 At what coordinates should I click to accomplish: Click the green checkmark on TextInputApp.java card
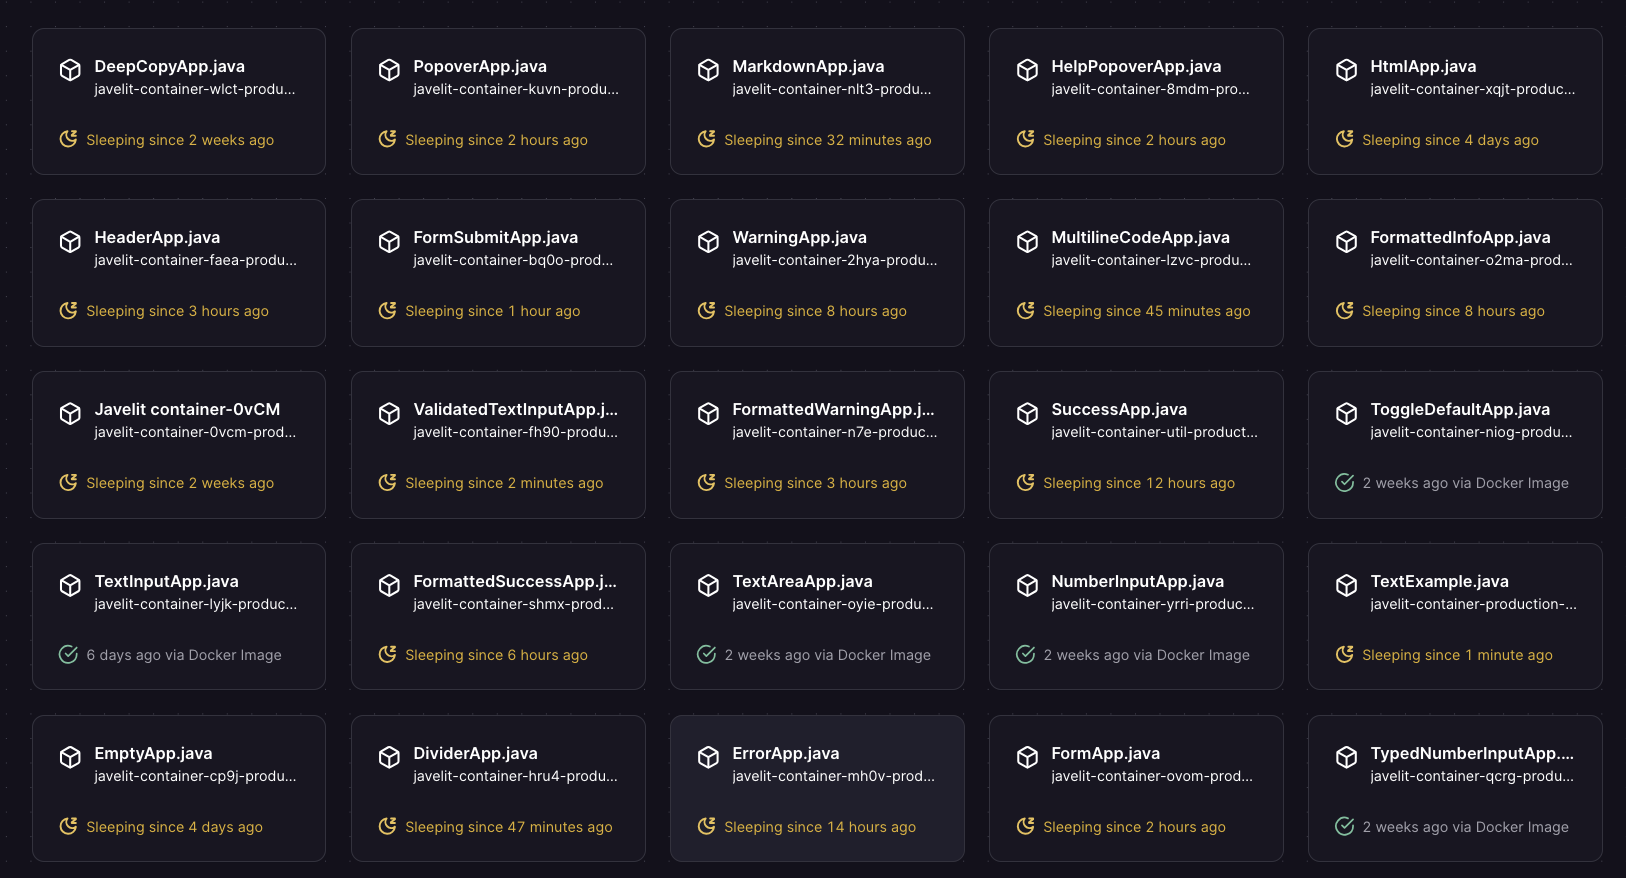tap(69, 655)
